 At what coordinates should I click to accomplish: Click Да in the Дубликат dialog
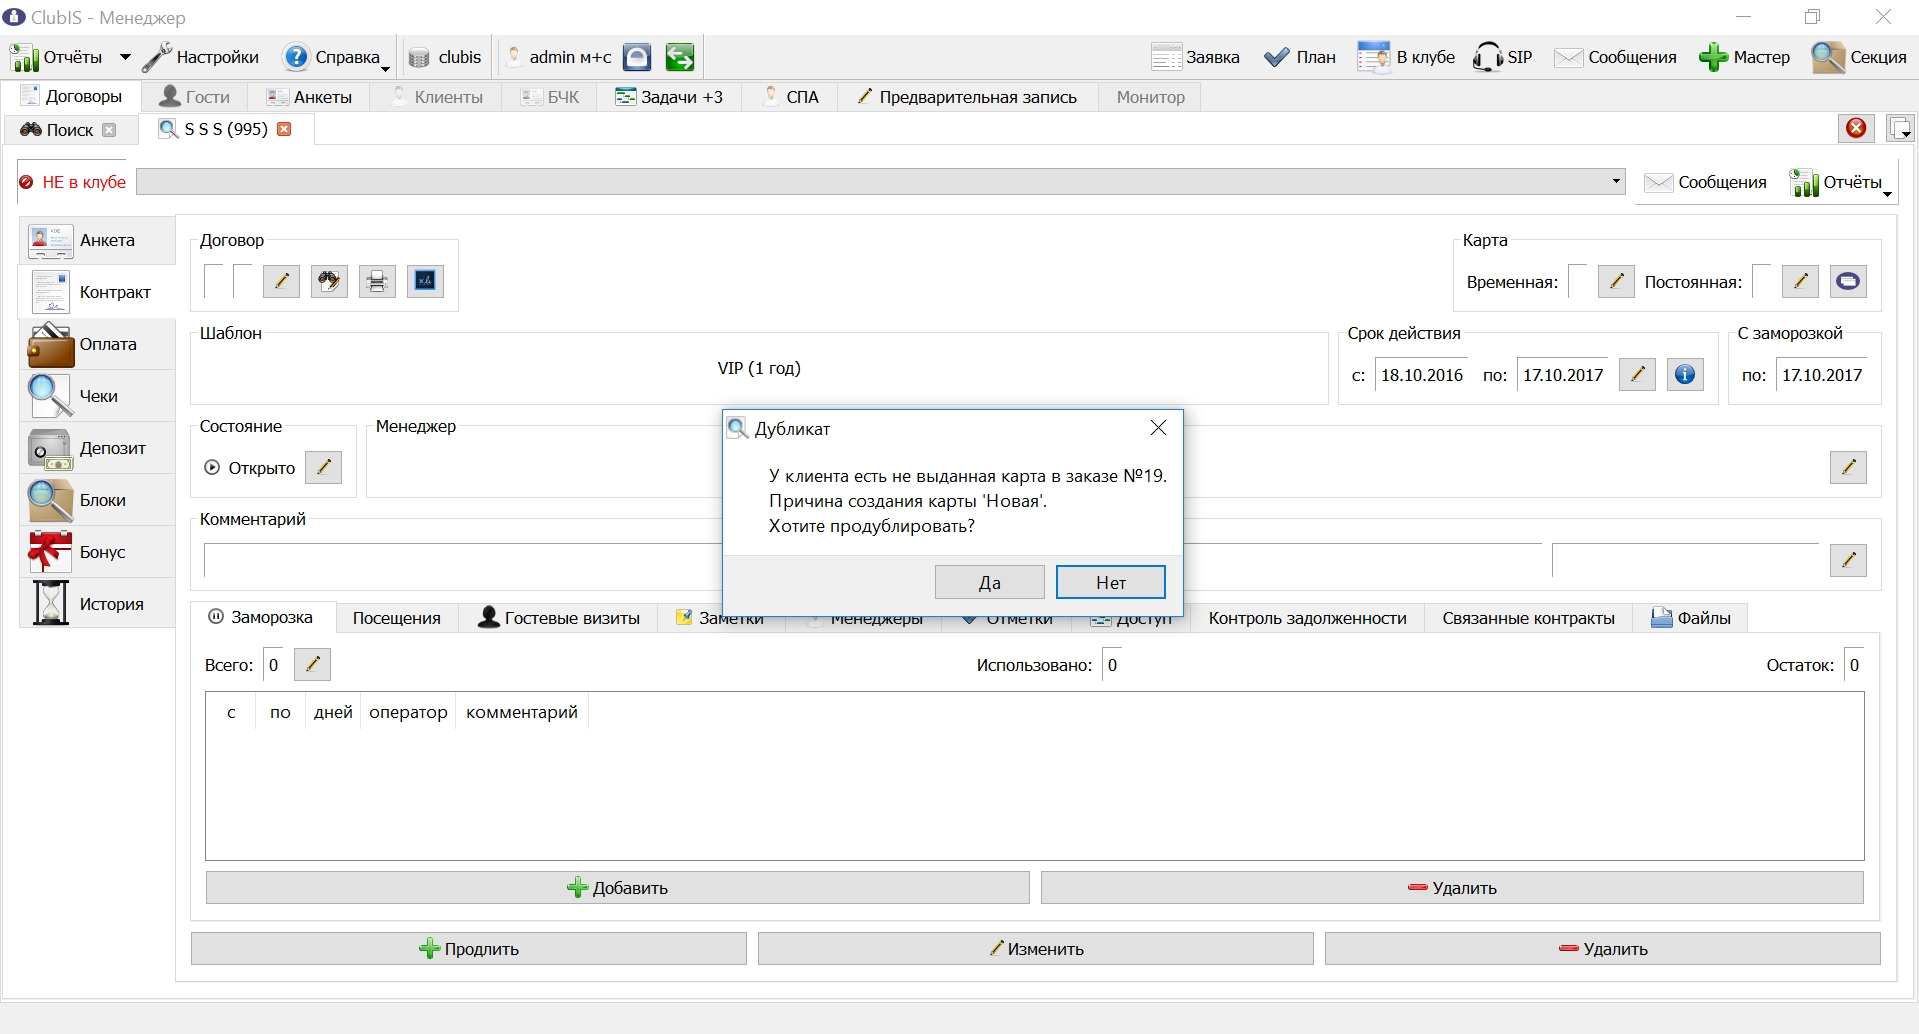(990, 582)
